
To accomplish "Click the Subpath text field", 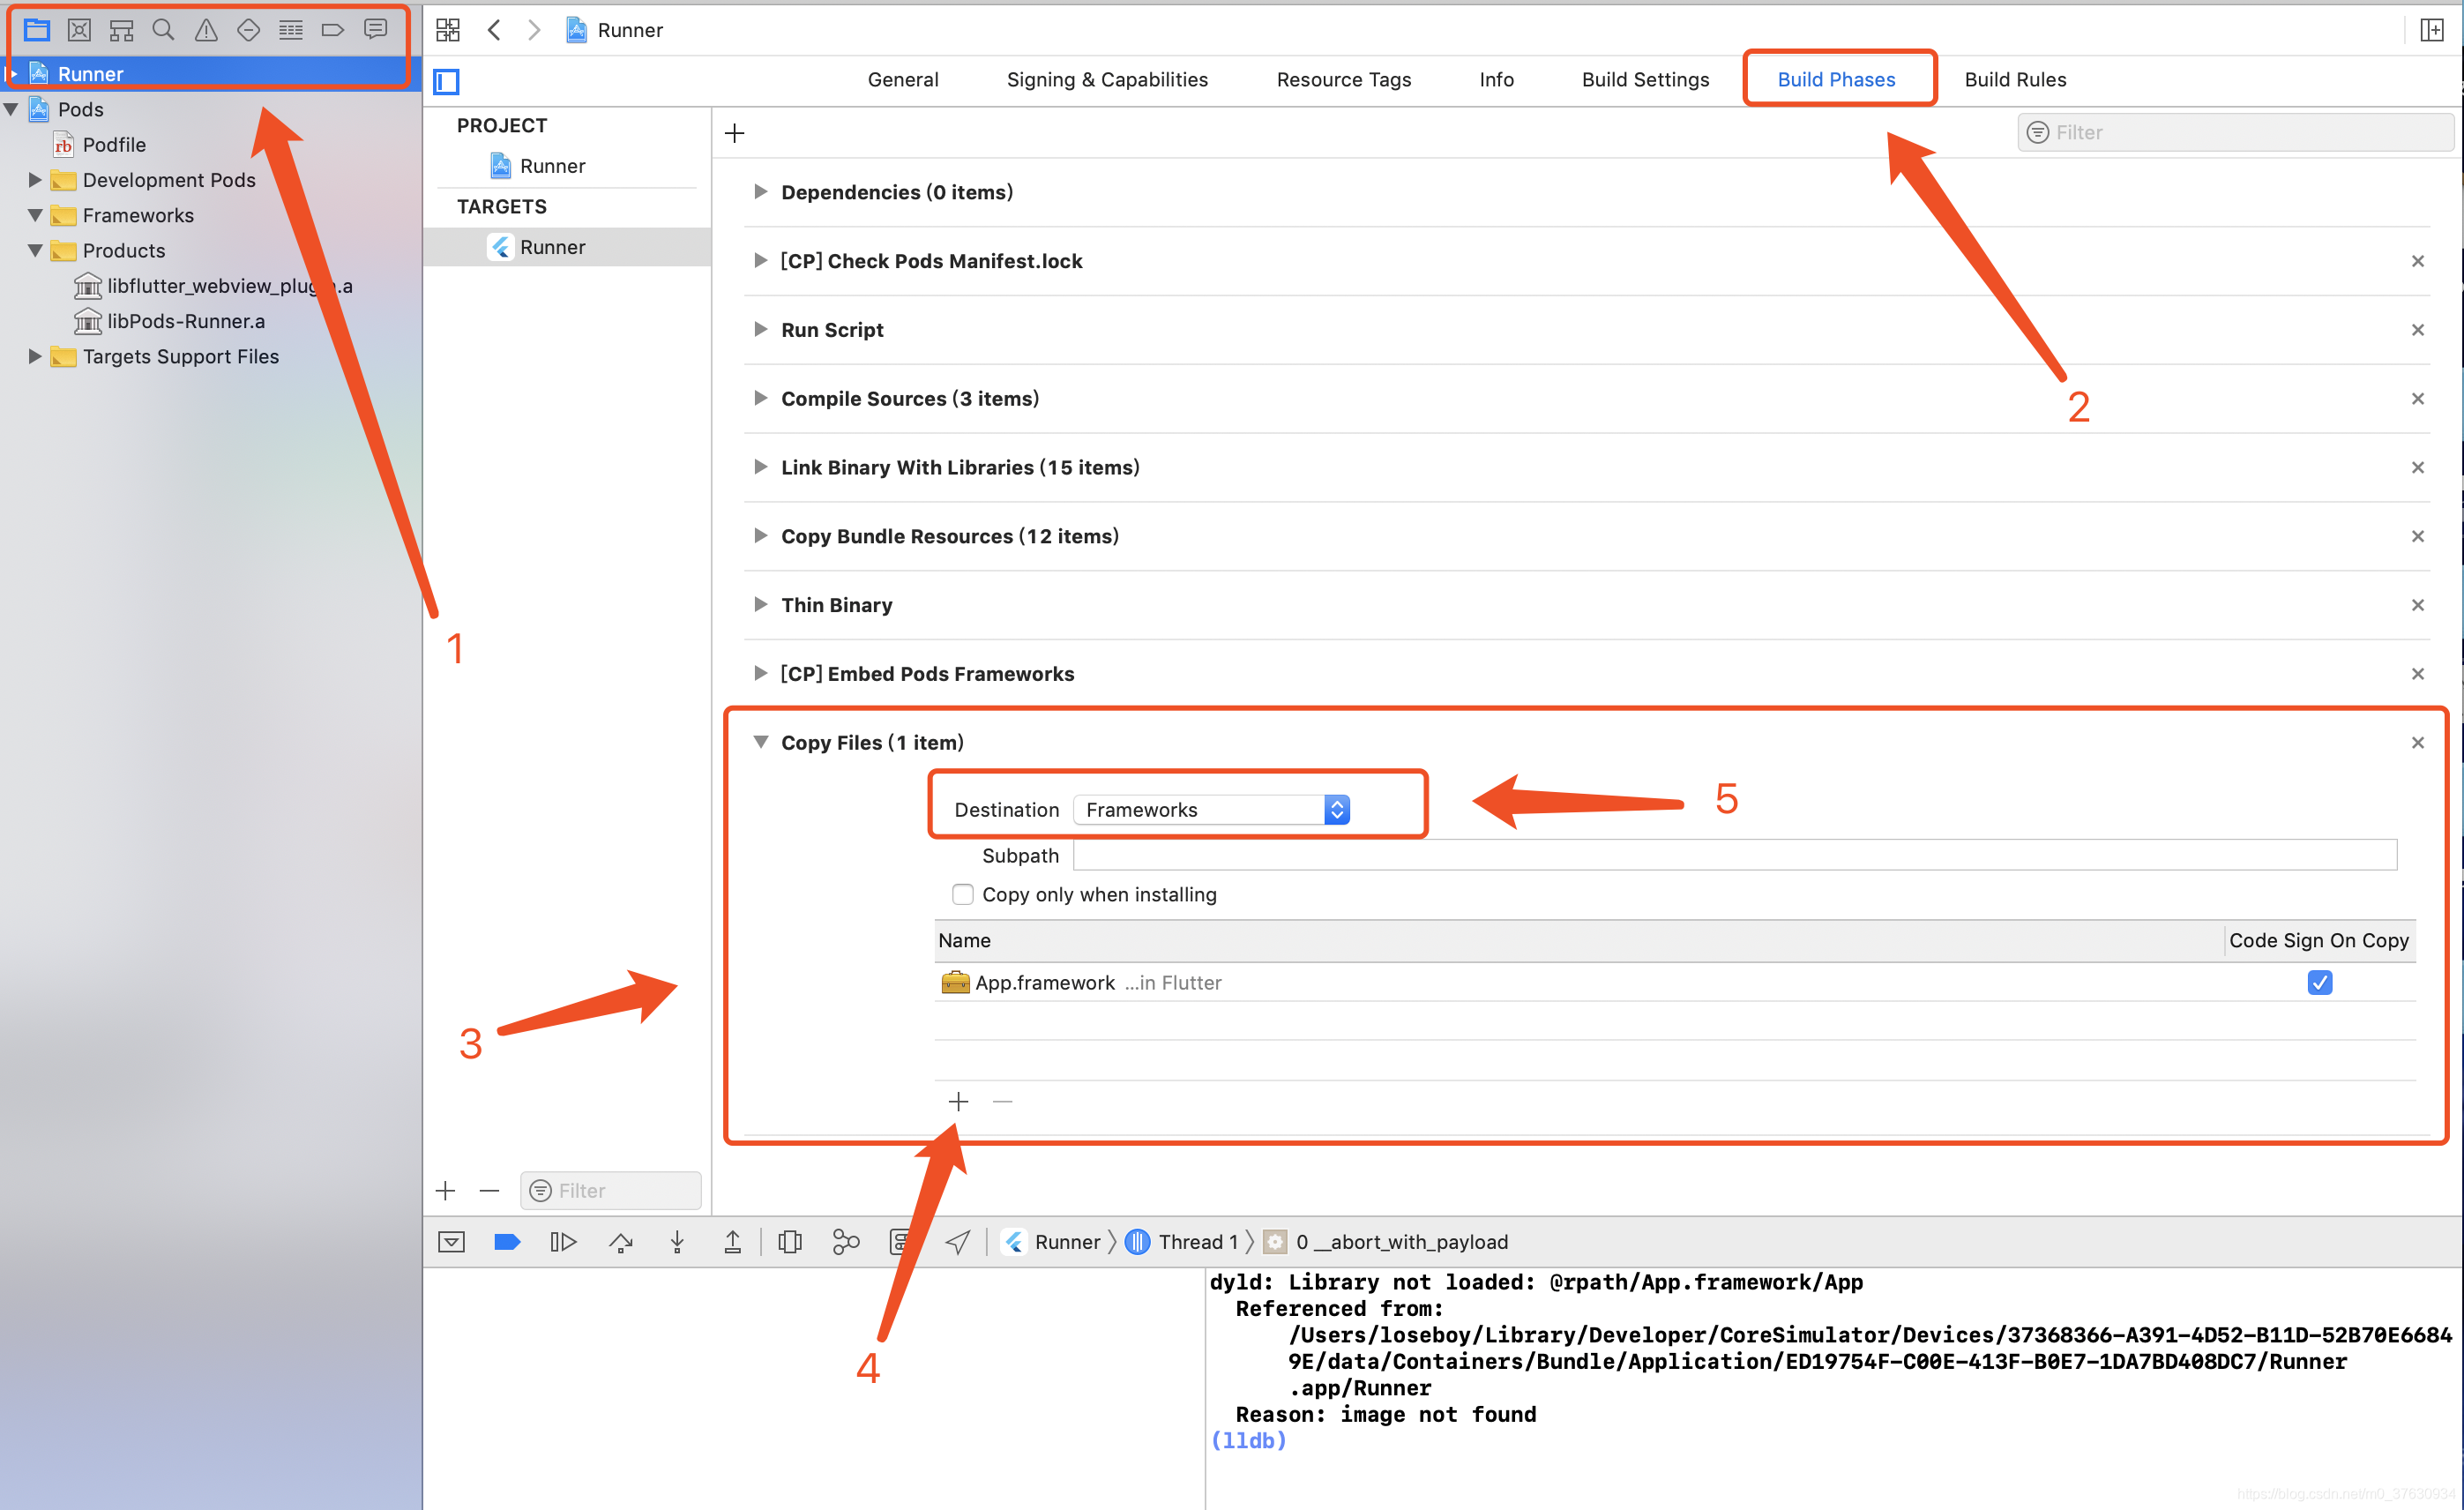I will point(1734,856).
